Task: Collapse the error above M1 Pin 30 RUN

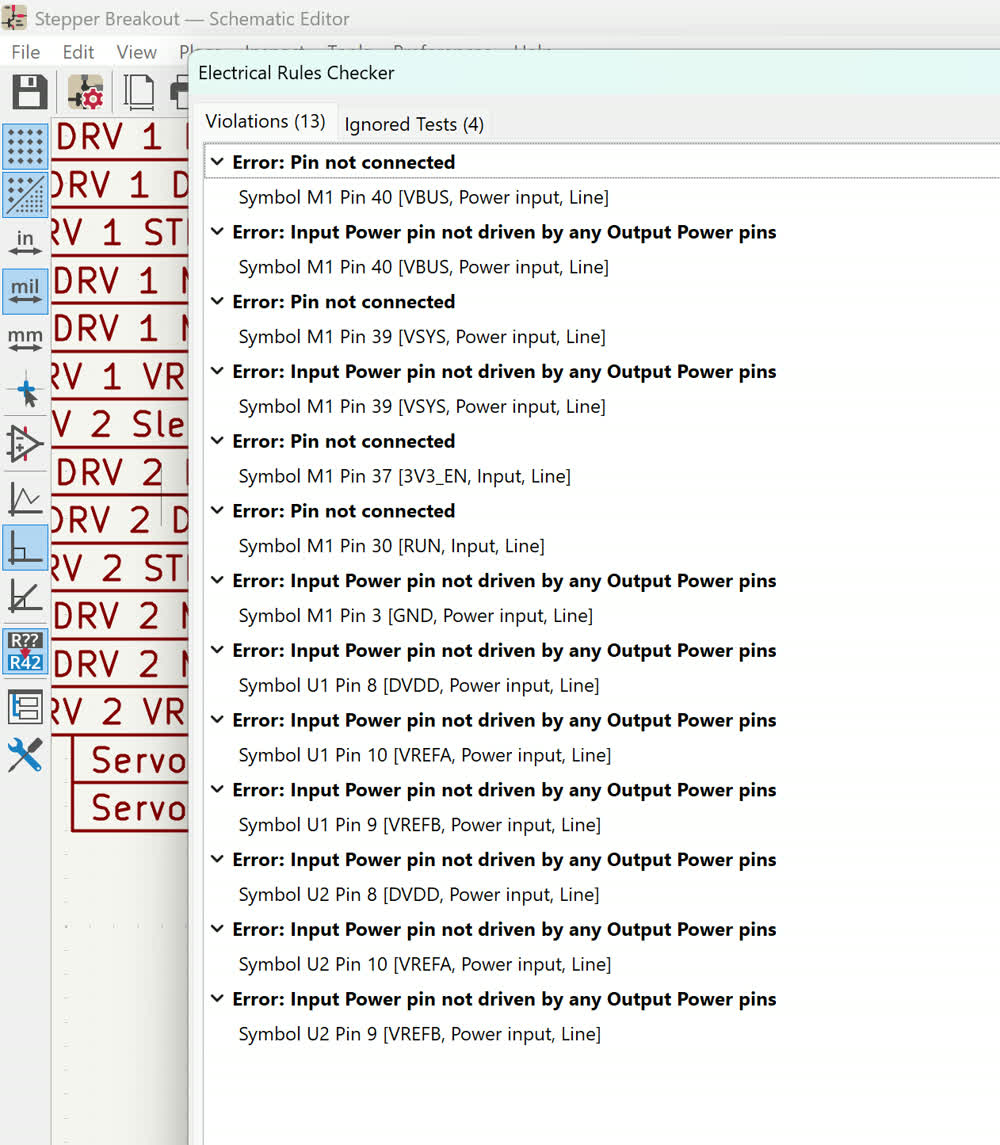Action: [x=217, y=511]
